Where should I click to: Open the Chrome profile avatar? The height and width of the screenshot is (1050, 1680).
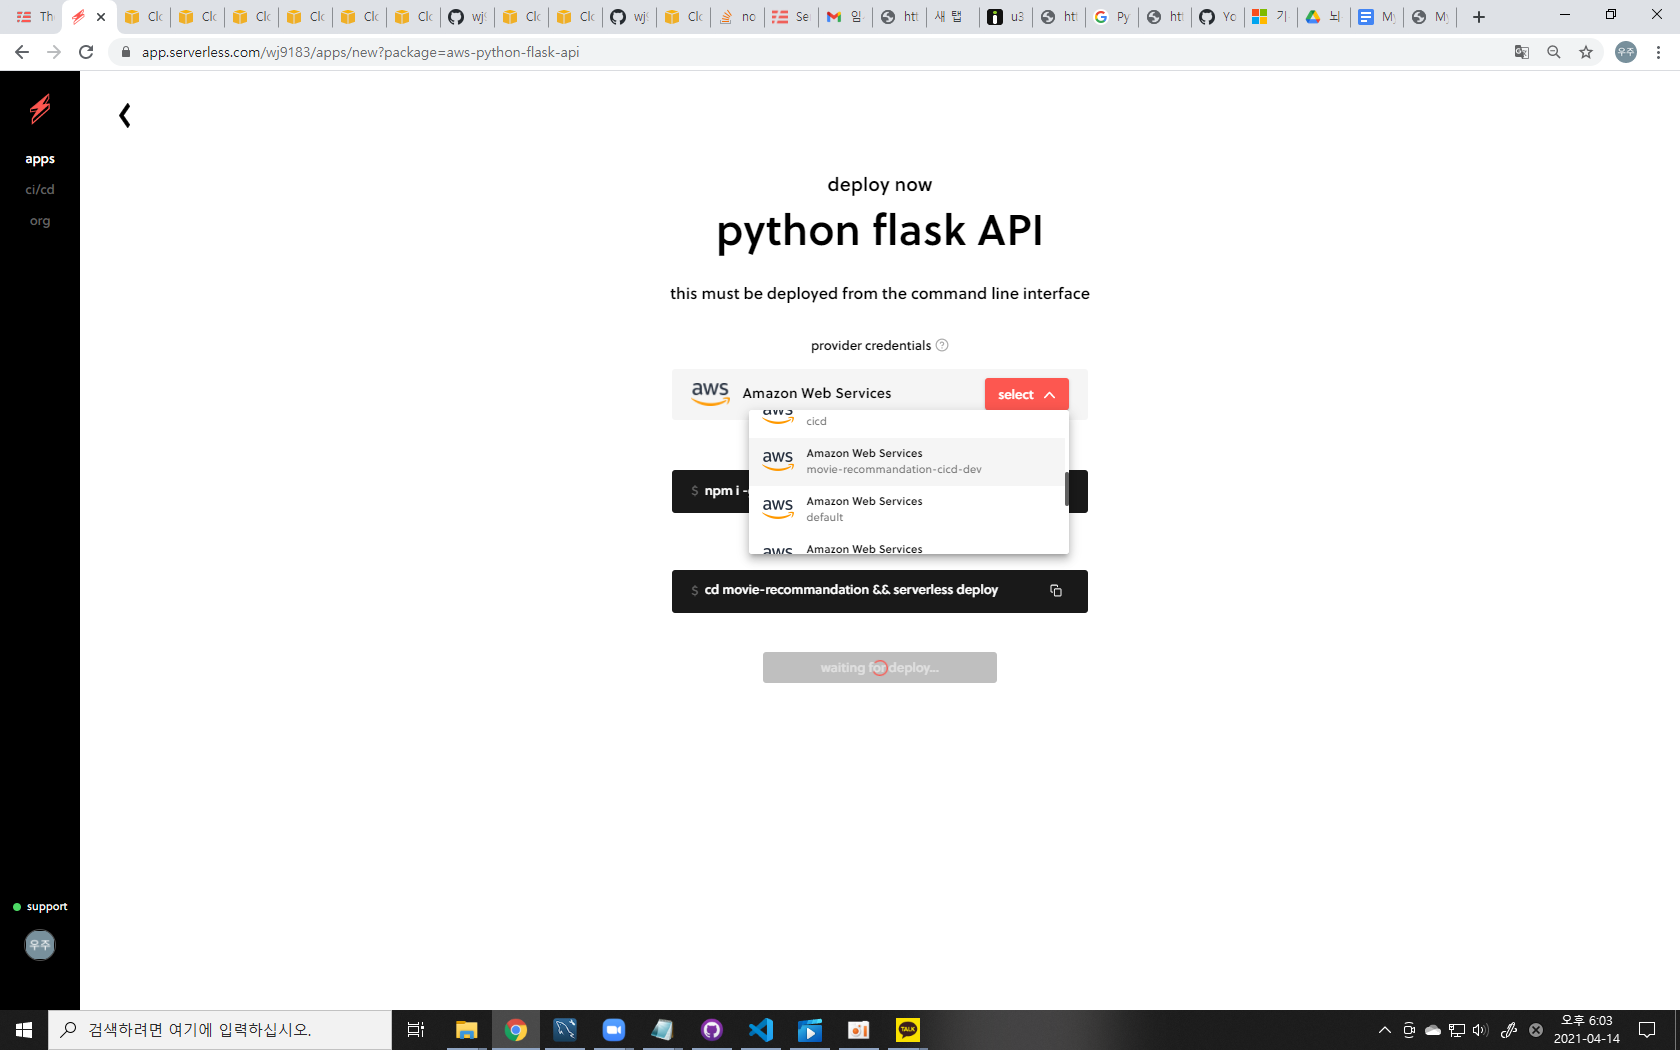pyautogui.click(x=1626, y=52)
